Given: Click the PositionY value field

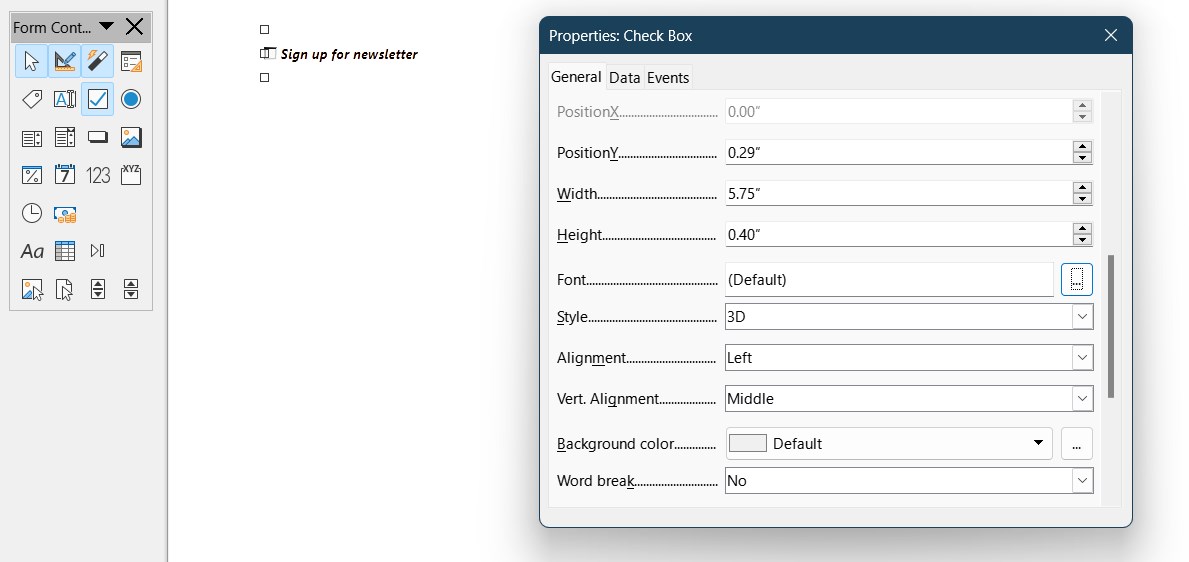Looking at the screenshot, I should 898,152.
